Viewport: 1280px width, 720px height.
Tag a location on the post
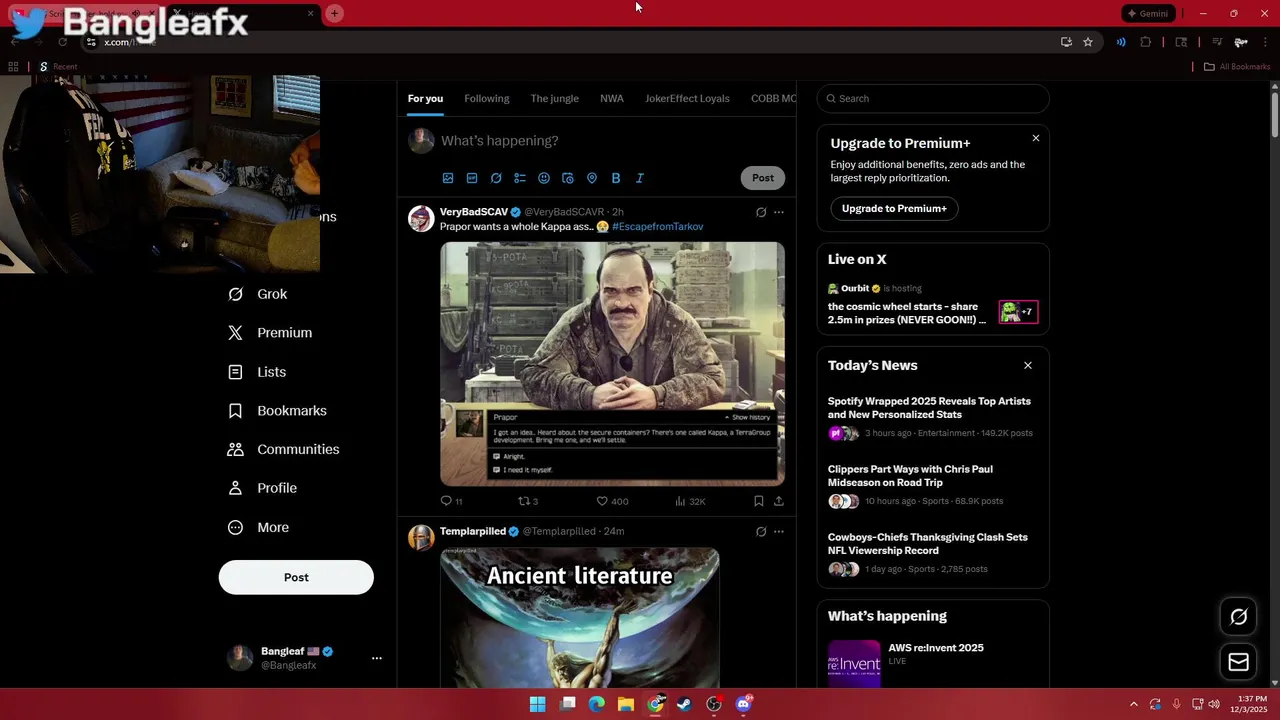(x=592, y=178)
